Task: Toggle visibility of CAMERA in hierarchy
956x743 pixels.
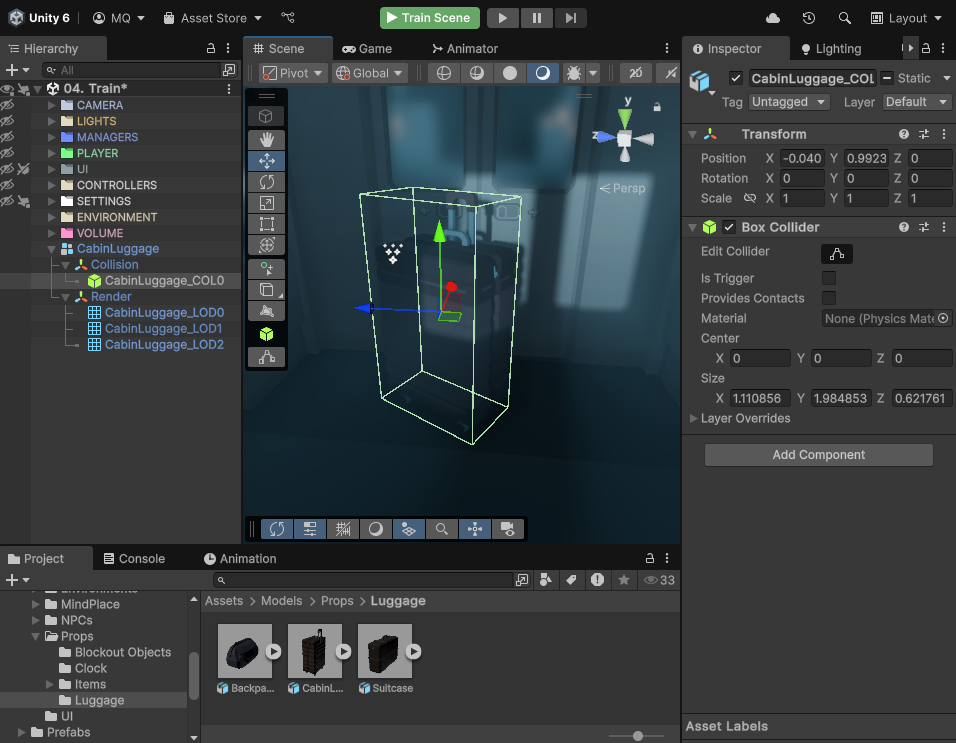Action: click(x=7, y=105)
